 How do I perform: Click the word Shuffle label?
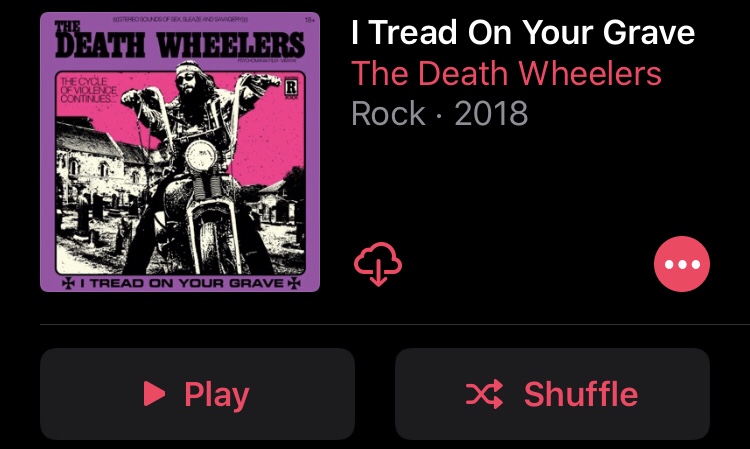(x=581, y=394)
